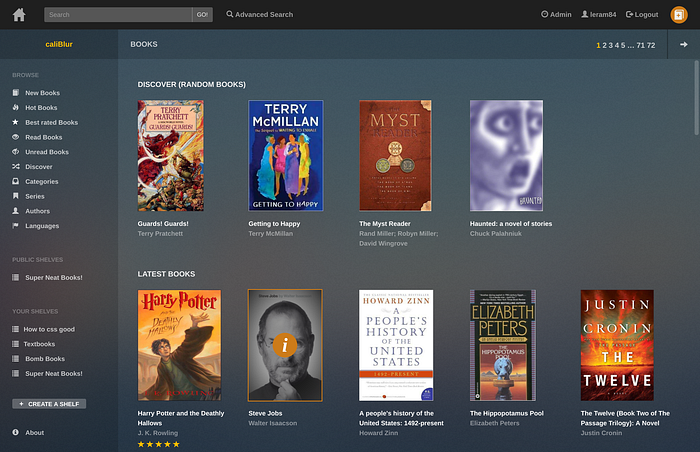The height and width of the screenshot is (452, 700).
Task: Show Unread Books
Action: coord(47,152)
